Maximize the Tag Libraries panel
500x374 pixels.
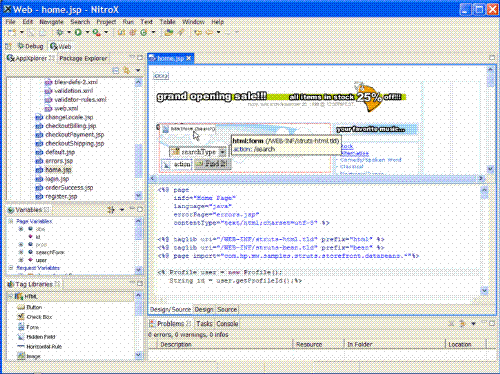(140, 284)
